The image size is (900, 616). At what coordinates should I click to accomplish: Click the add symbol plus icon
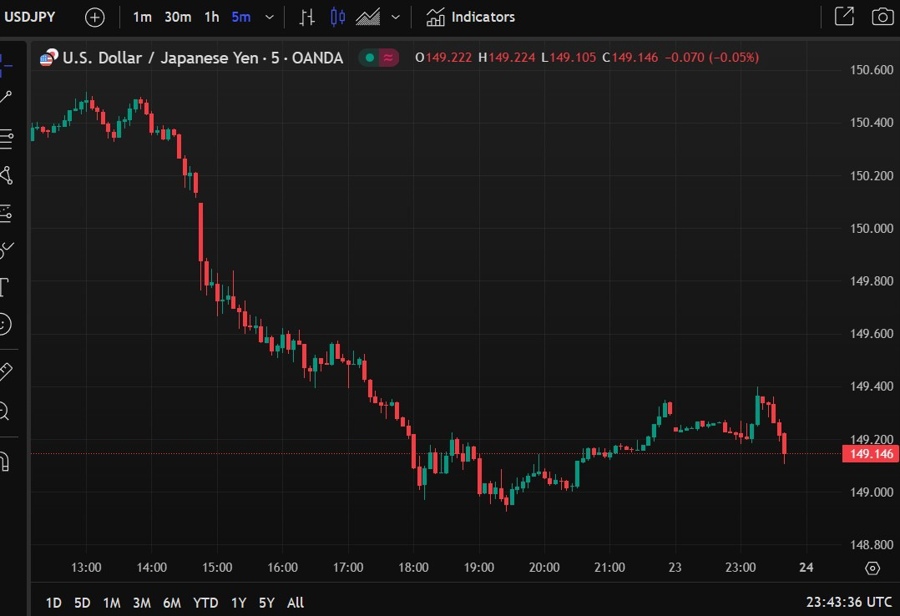(x=95, y=17)
